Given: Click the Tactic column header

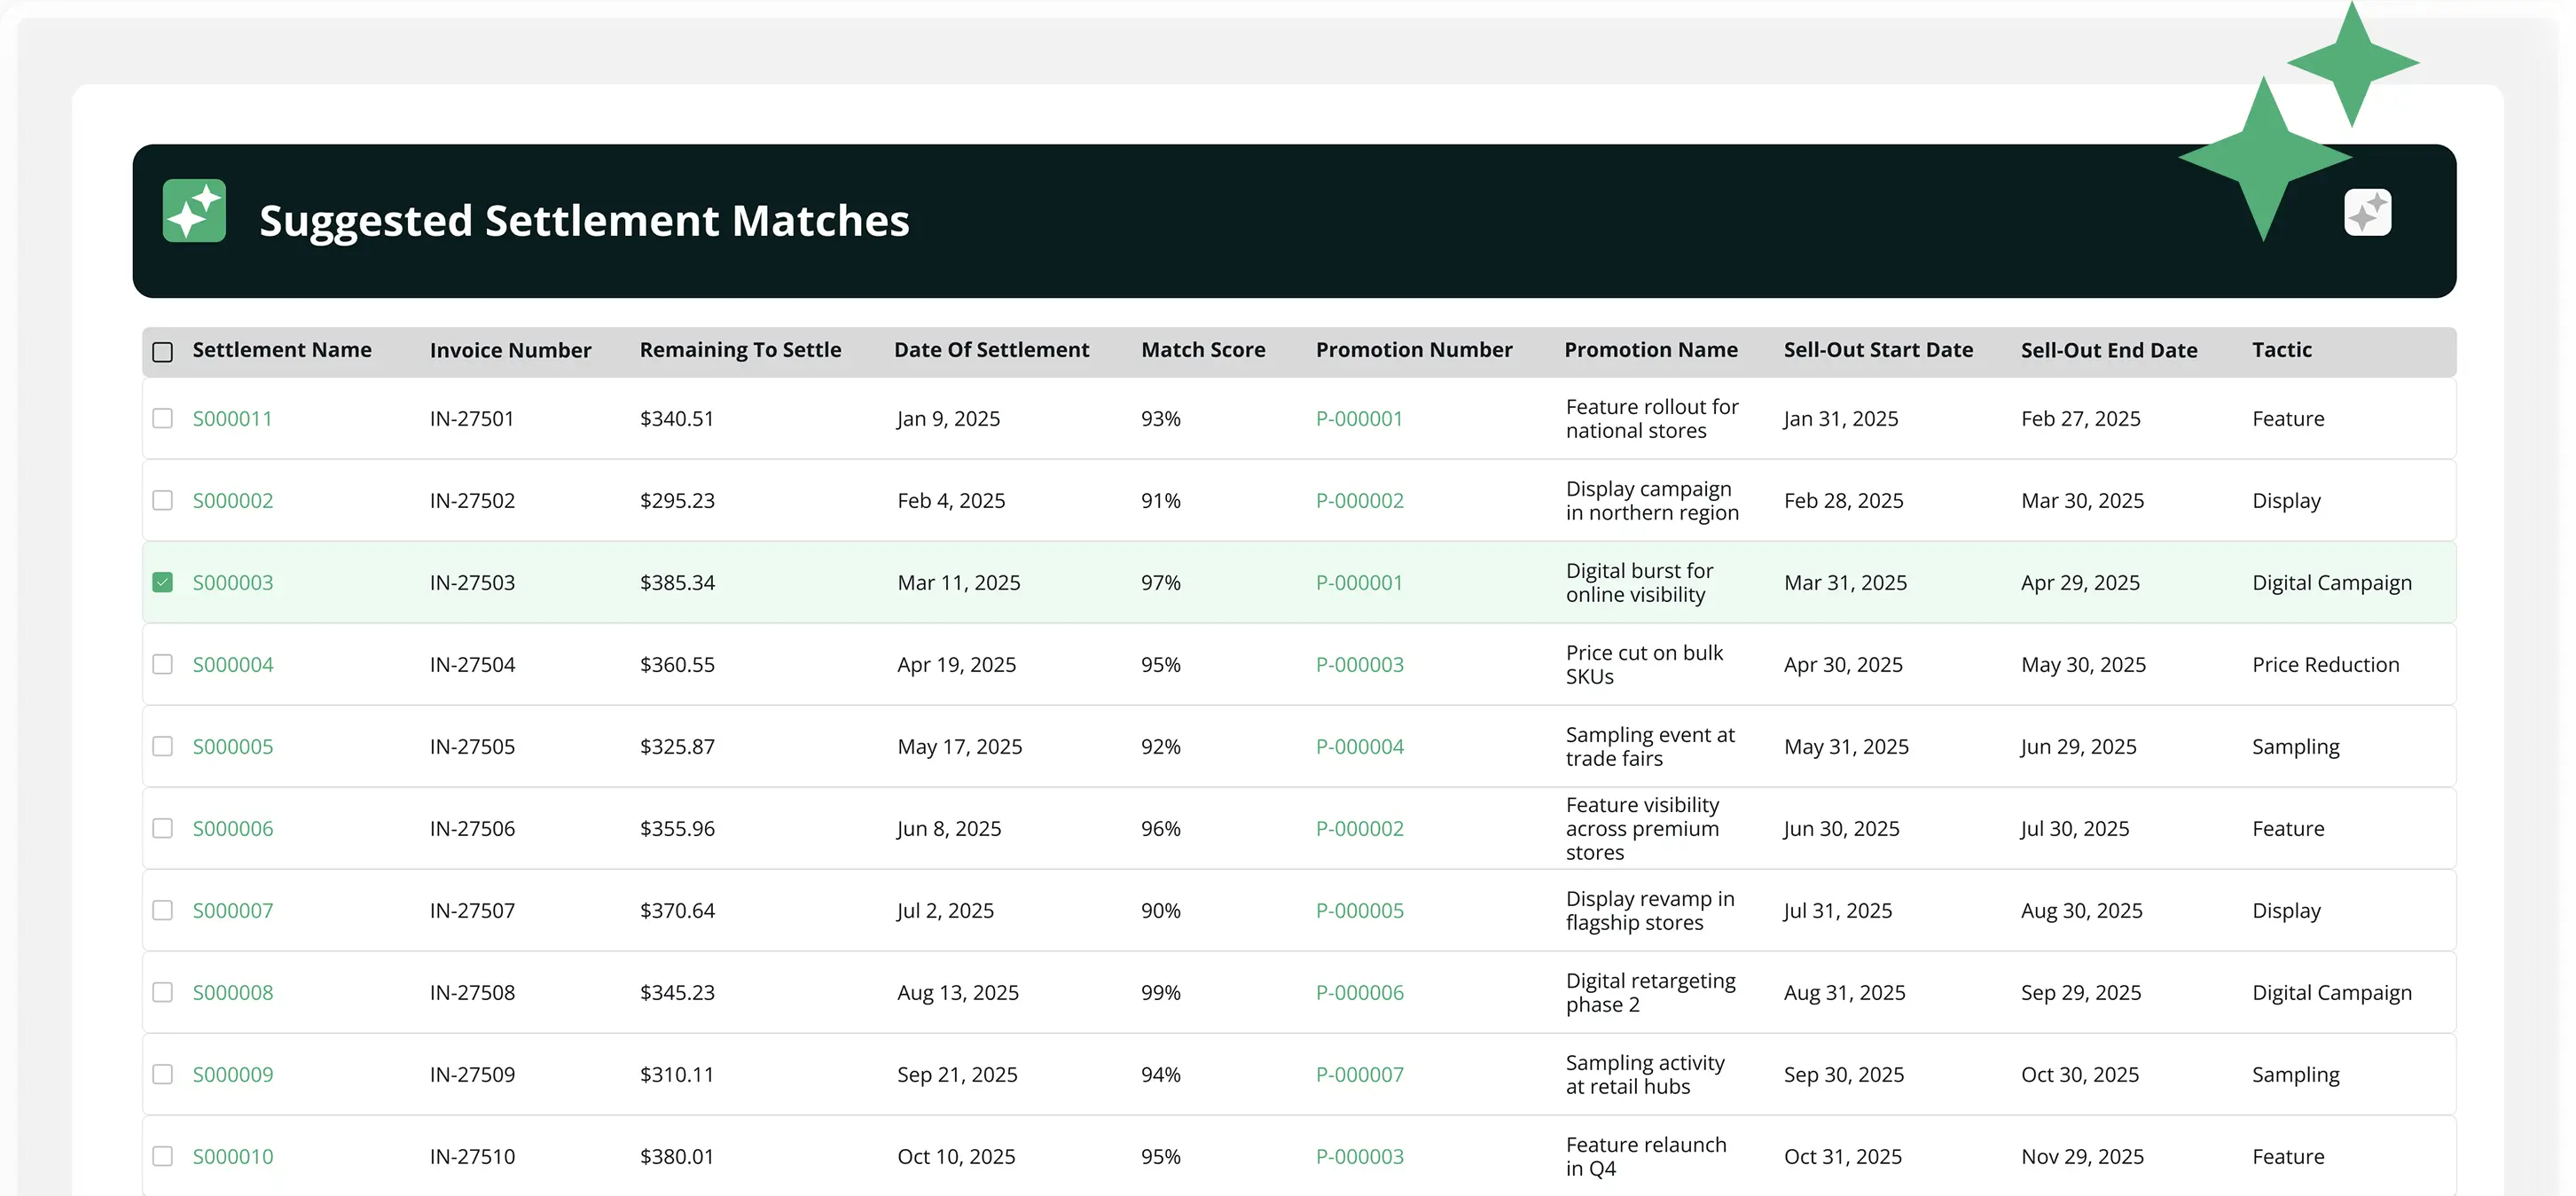Looking at the screenshot, I should point(2282,350).
